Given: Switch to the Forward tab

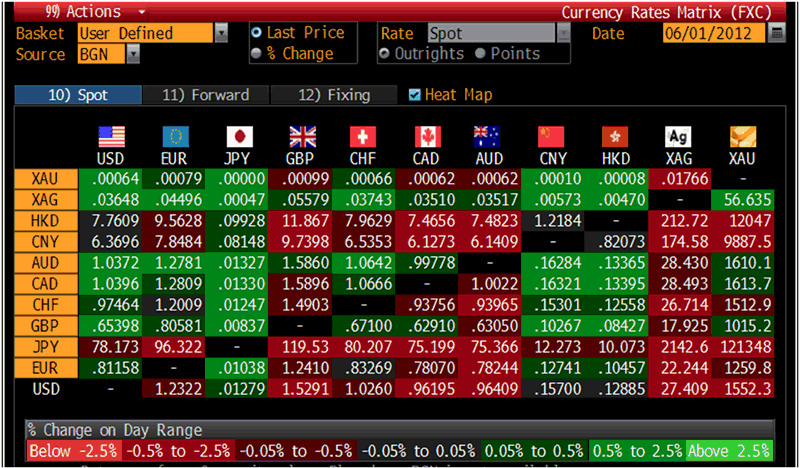Looking at the screenshot, I should click(205, 95).
